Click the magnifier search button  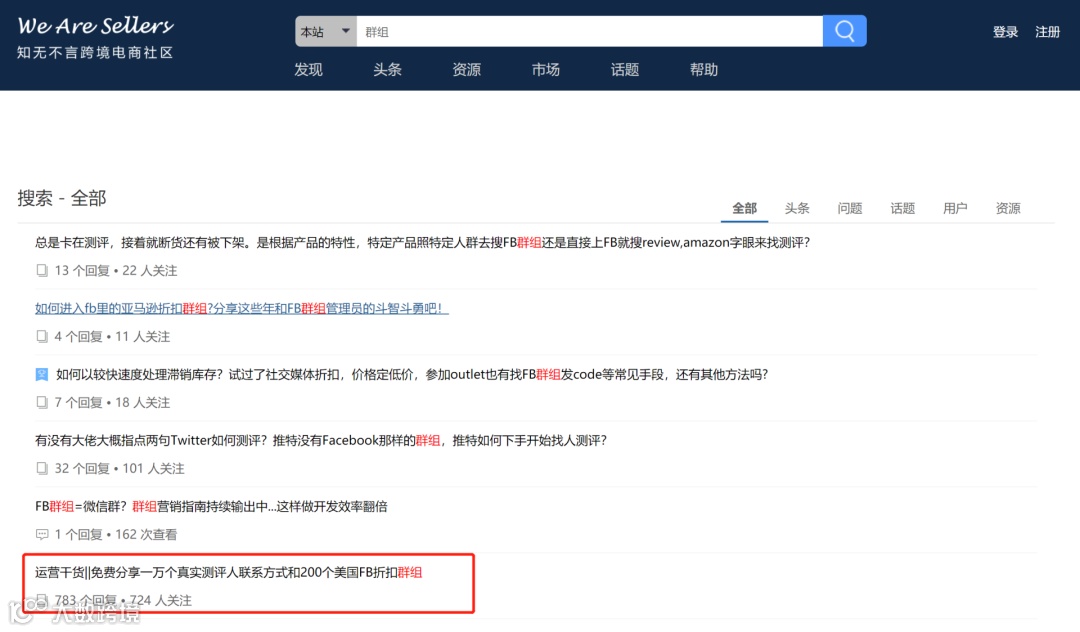[844, 31]
